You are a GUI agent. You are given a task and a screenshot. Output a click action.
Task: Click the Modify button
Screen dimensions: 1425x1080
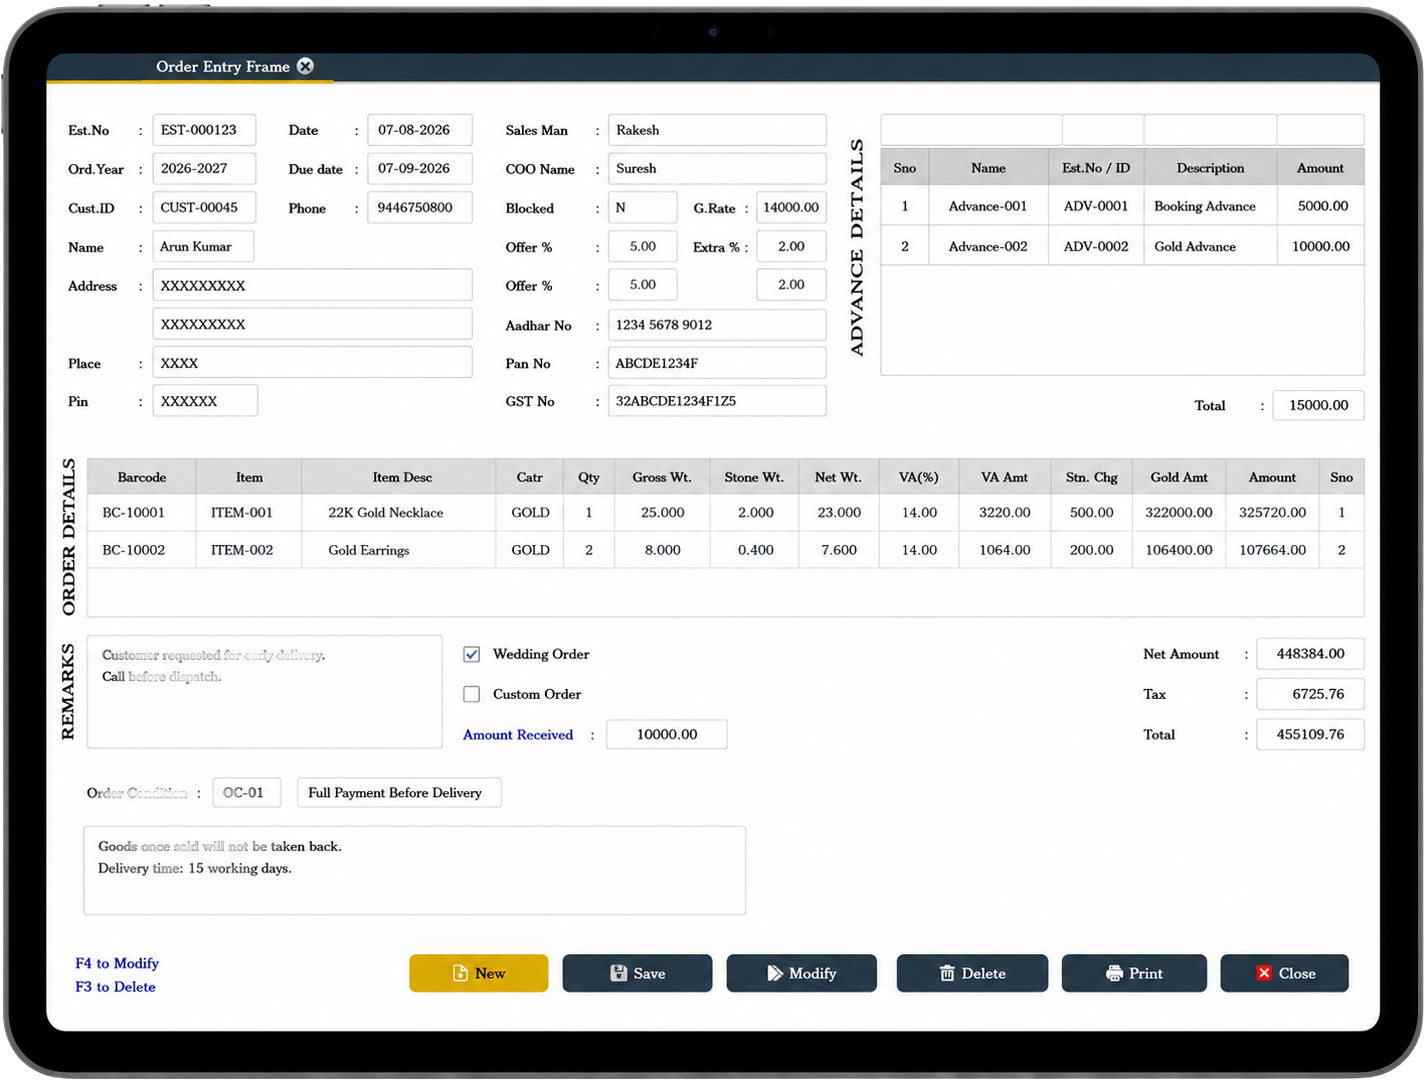[x=801, y=973]
